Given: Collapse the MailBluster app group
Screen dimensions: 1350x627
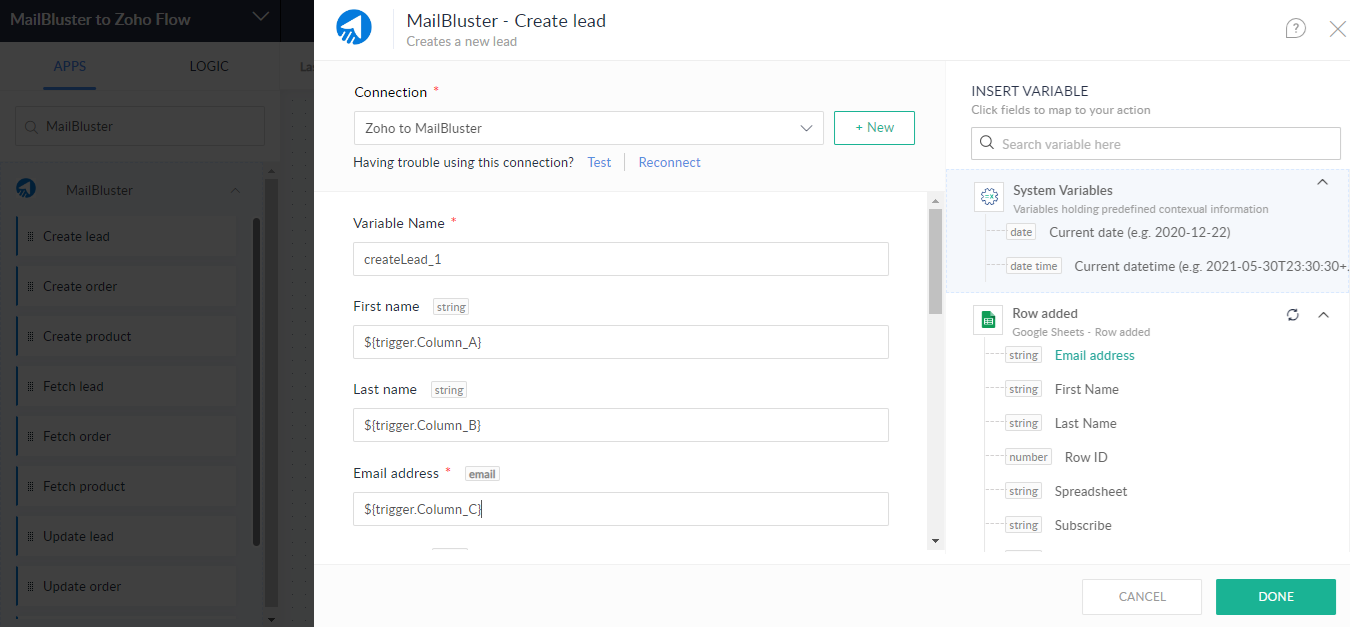Looking at the screenshot, I should pos(235,190).
